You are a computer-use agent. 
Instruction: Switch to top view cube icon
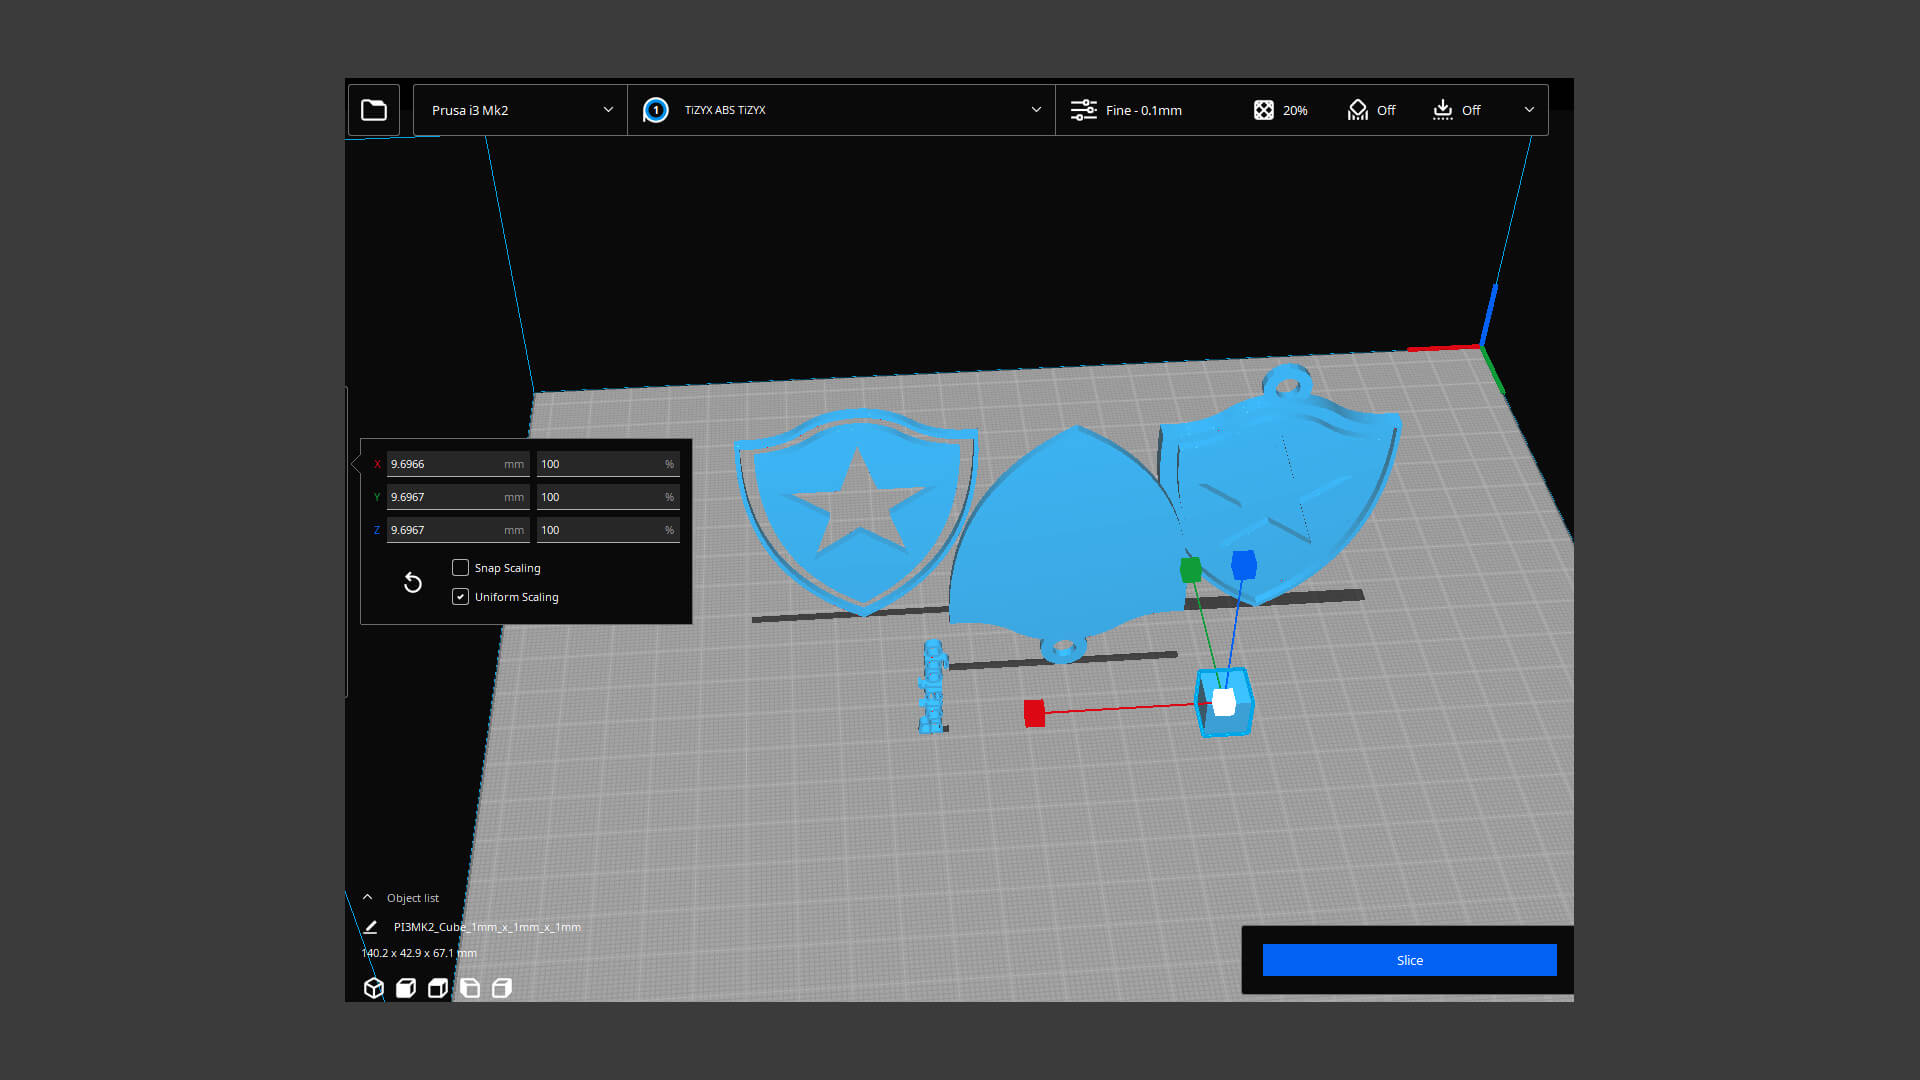(438, 988)
